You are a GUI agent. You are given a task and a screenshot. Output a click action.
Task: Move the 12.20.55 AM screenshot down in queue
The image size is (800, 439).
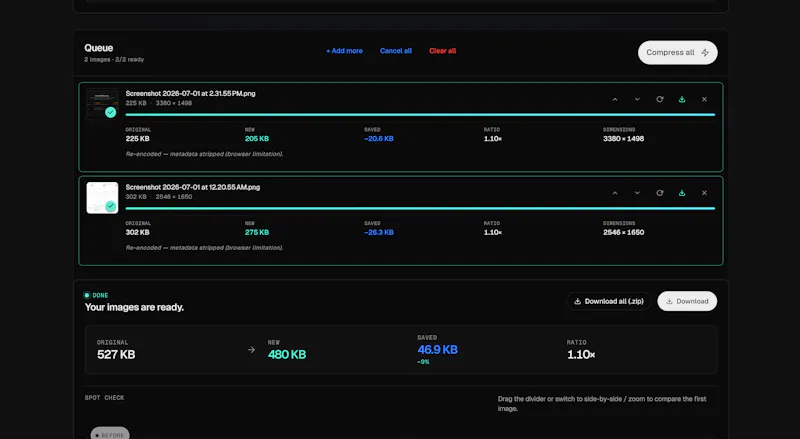pos(637,193)
